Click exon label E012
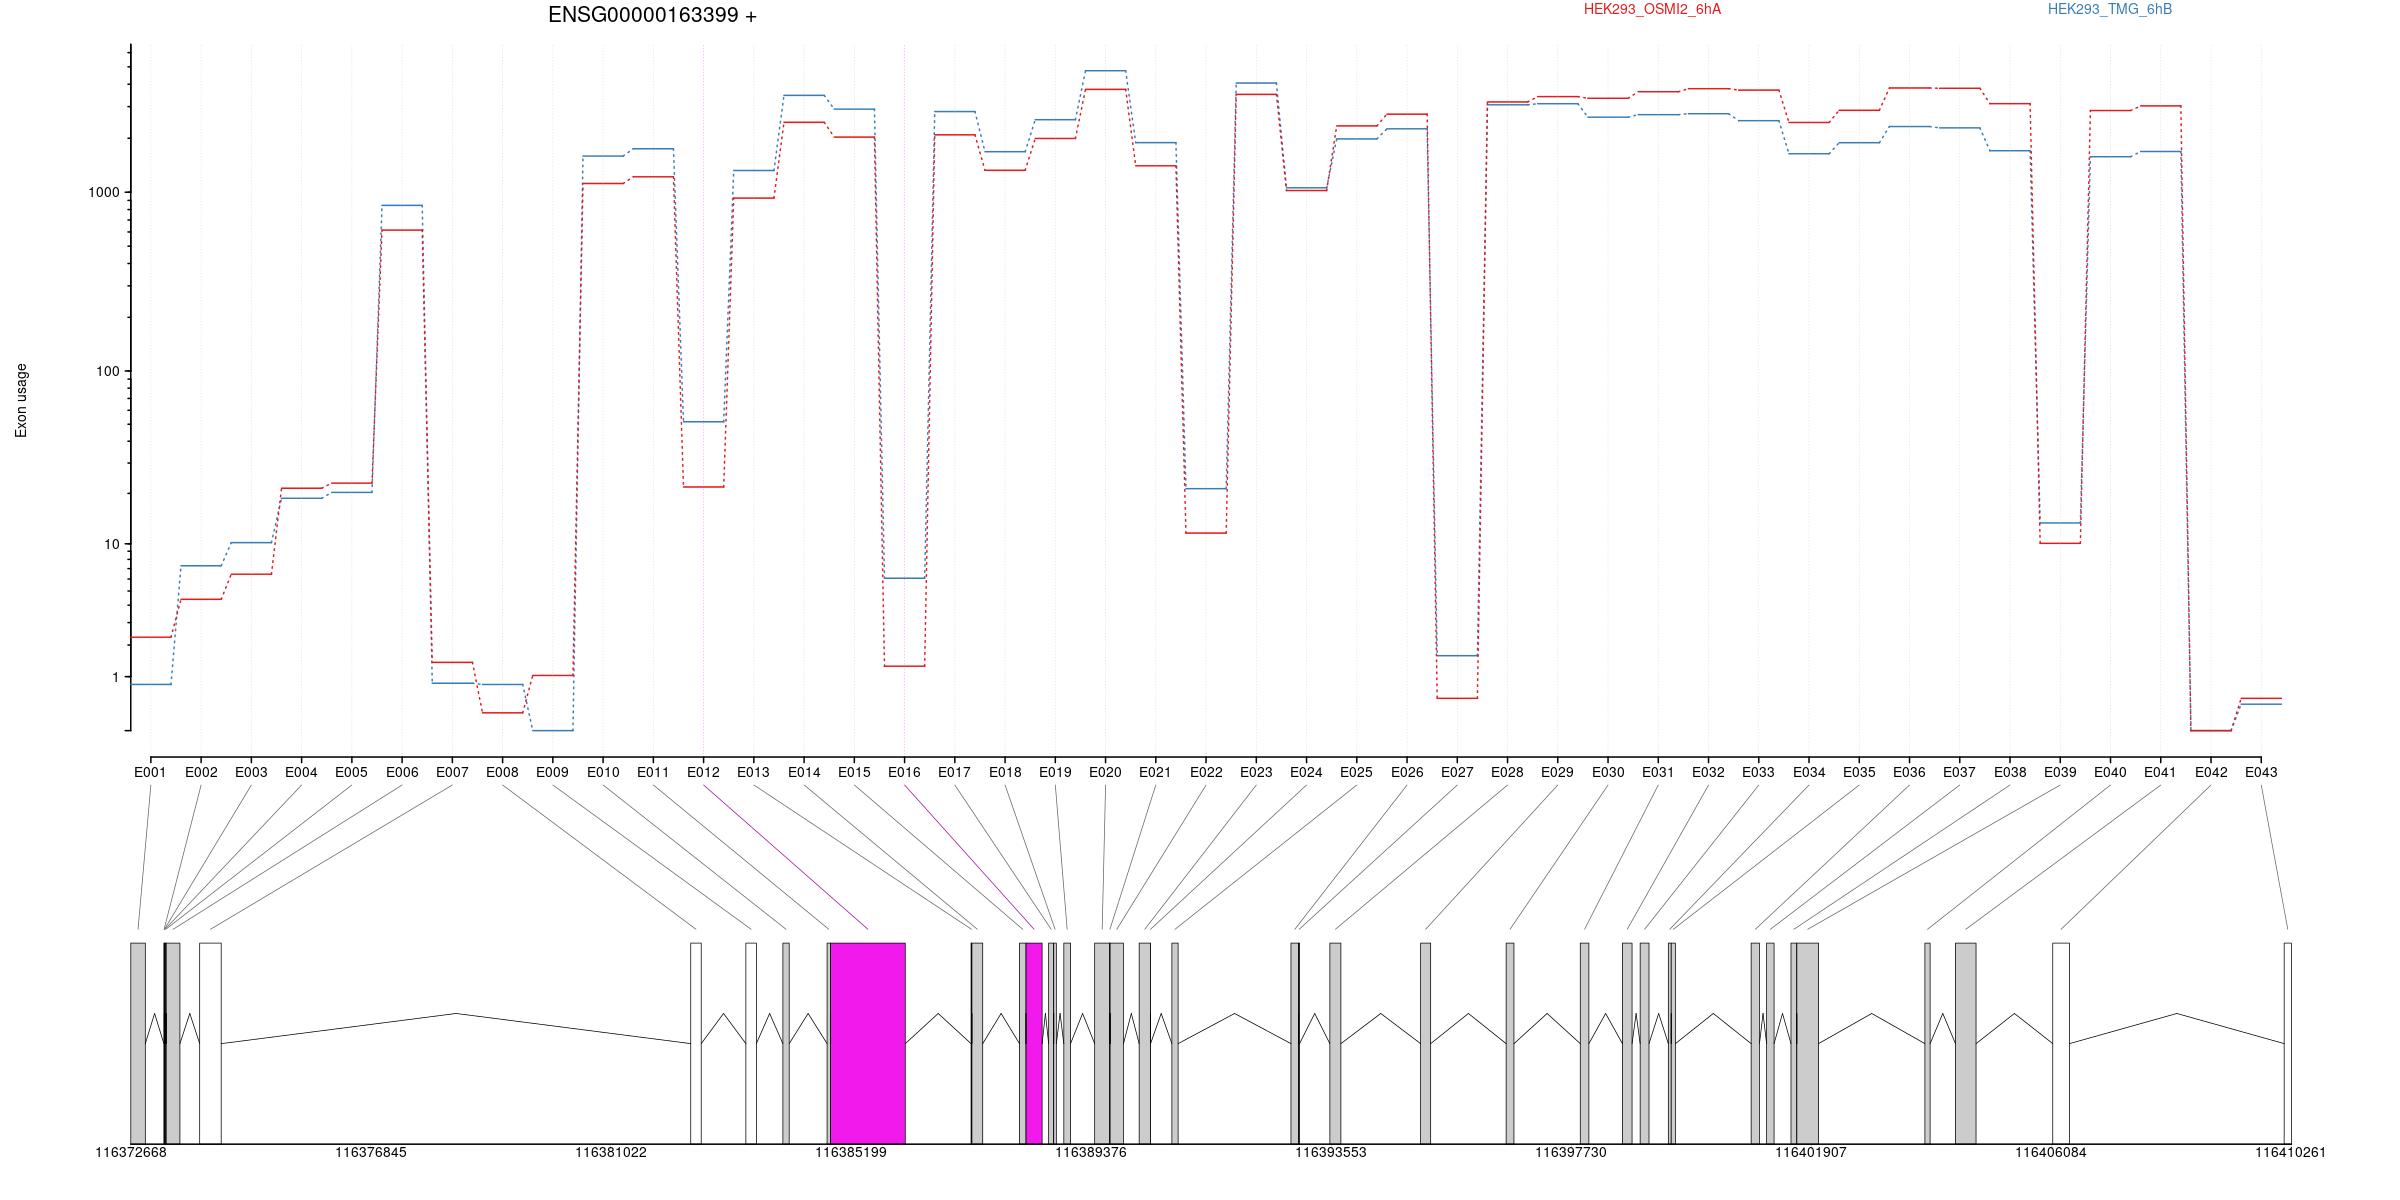The width and height of the screenshot is (2400, 1200). tap(703, 772)
